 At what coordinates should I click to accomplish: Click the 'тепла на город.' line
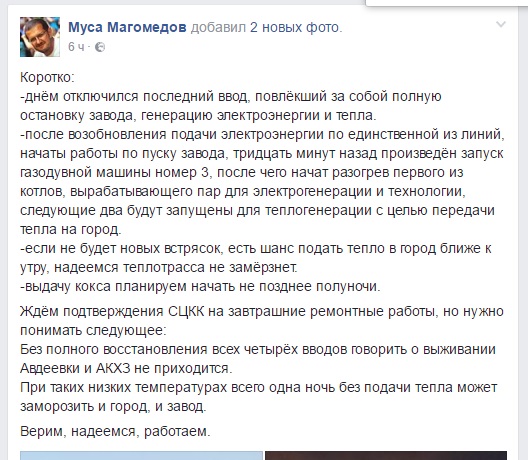coord(71,230)
